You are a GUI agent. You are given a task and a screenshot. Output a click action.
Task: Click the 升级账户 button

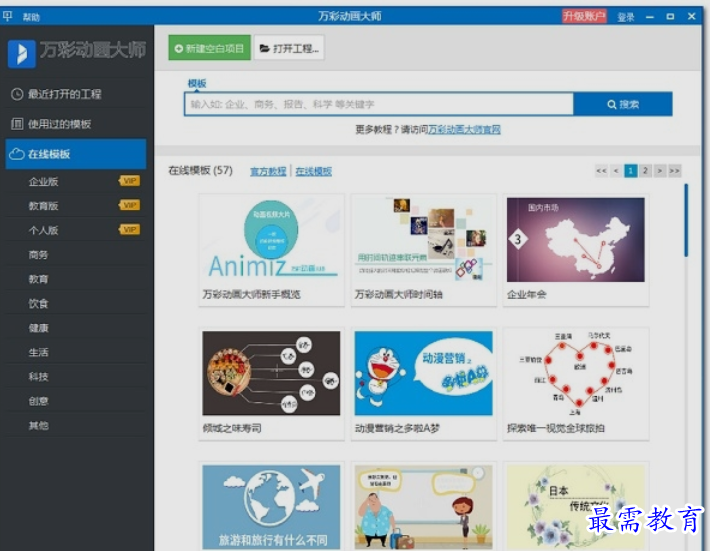click(x=584, y=17)
